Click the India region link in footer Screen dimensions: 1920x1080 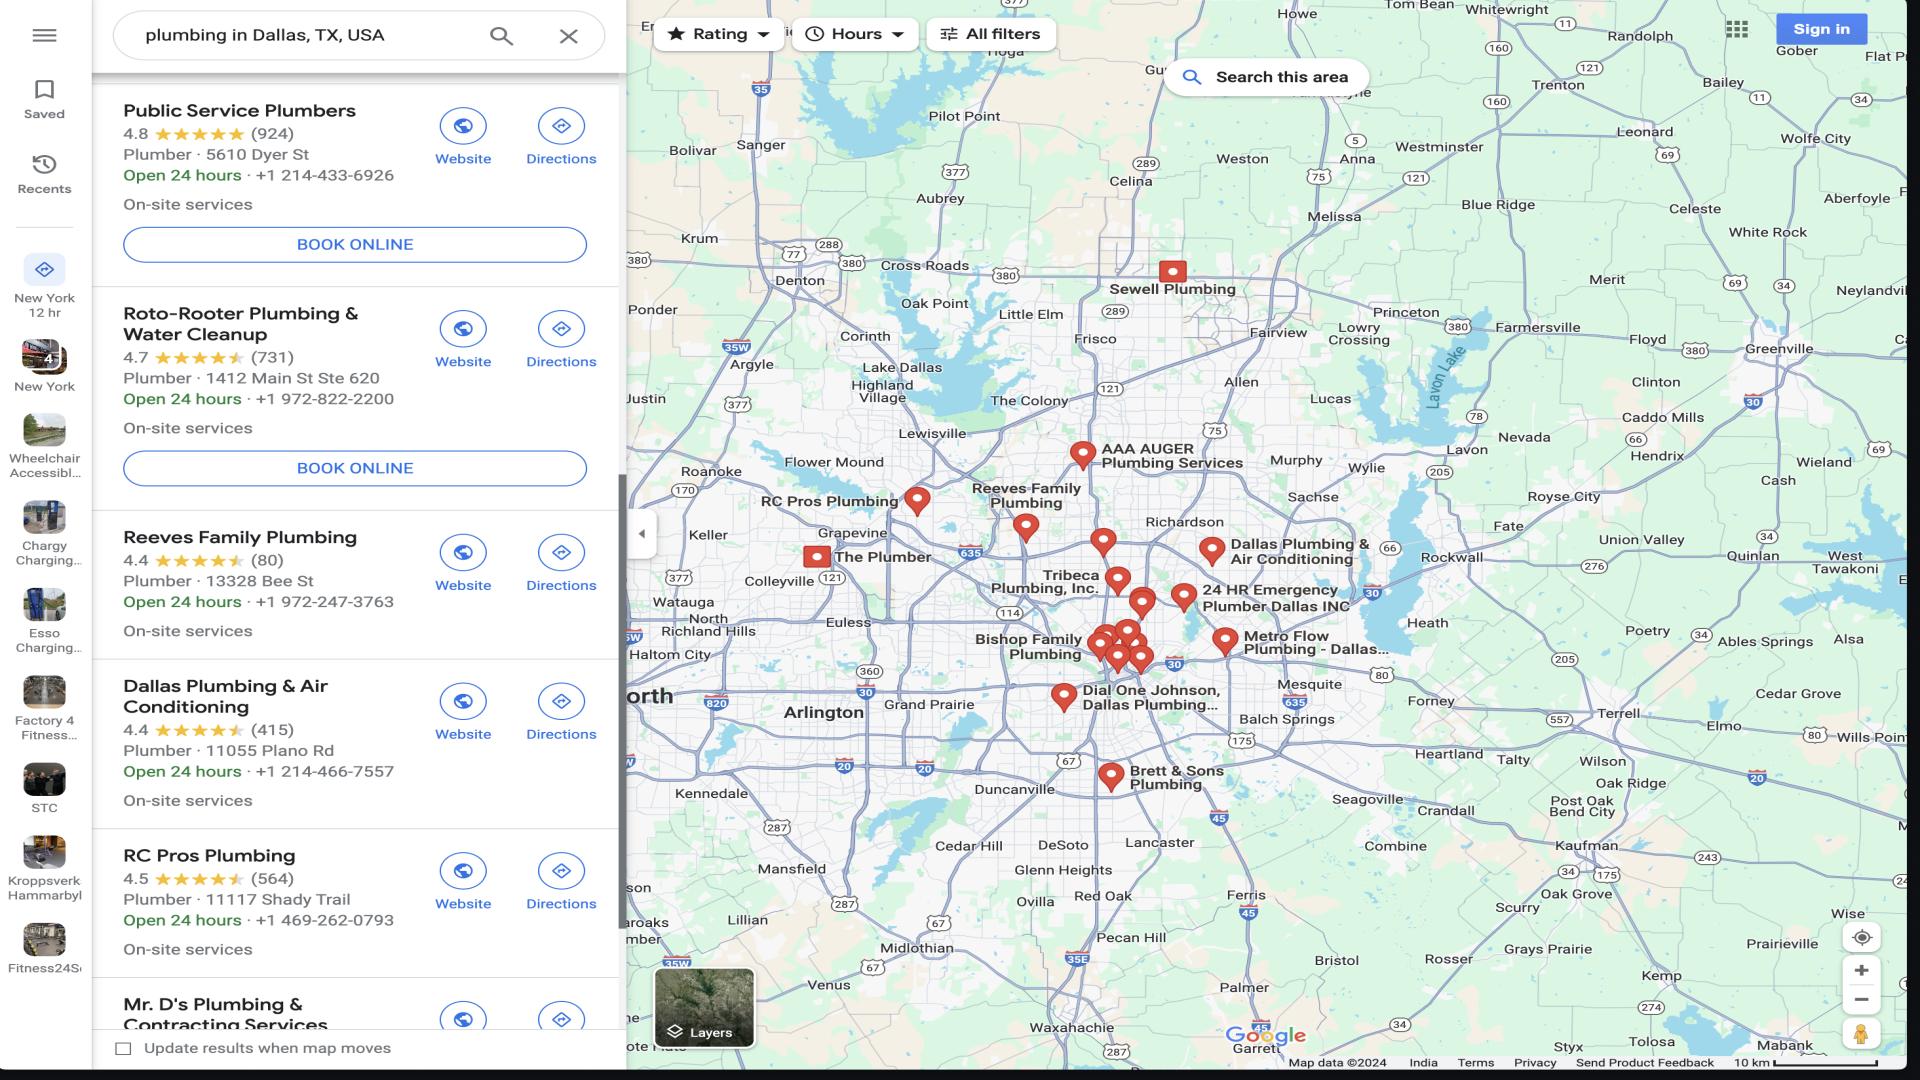pyautogui.click(x=1423, y=1063)
